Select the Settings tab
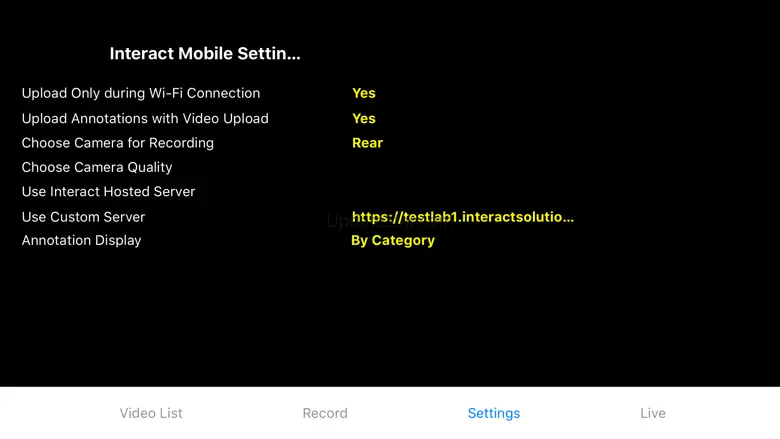Viewport: 780px width, 439px height. tap(494, 413)
